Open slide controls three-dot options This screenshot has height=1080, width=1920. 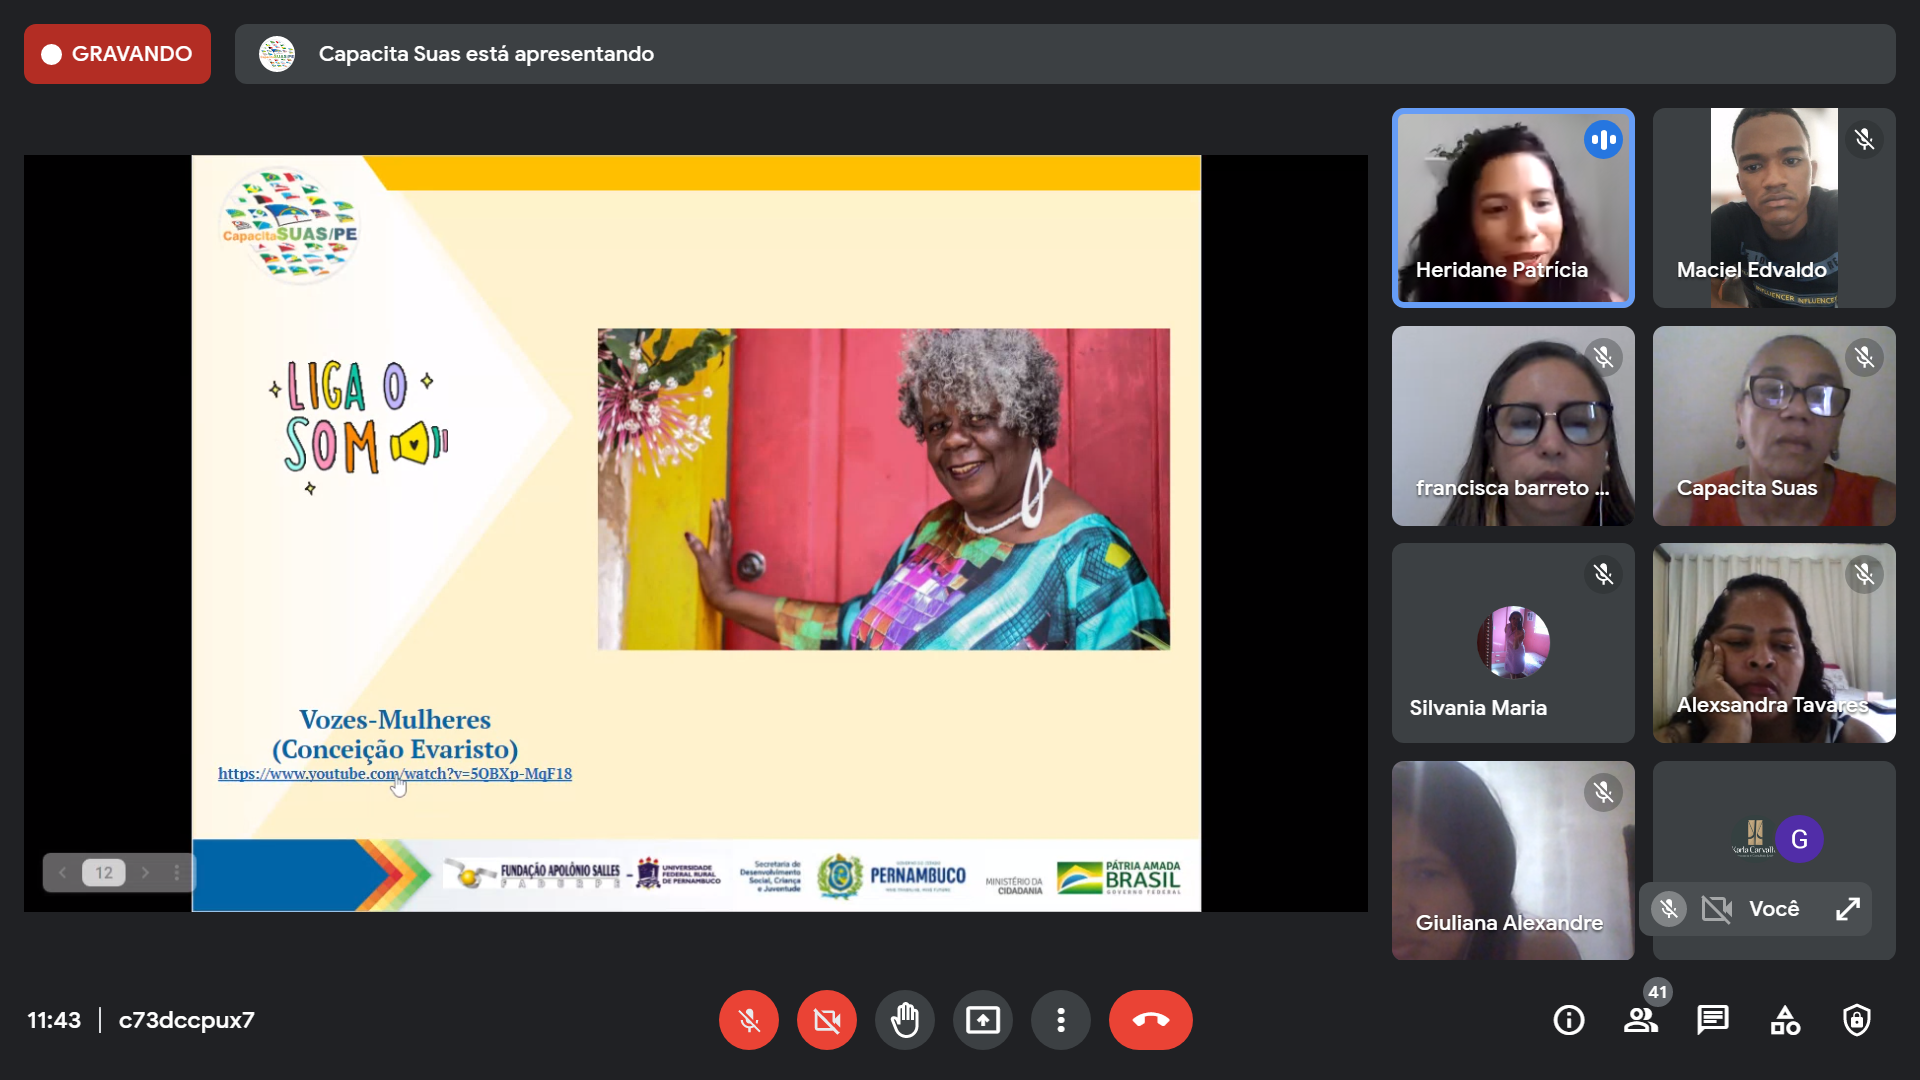(176, 873)
